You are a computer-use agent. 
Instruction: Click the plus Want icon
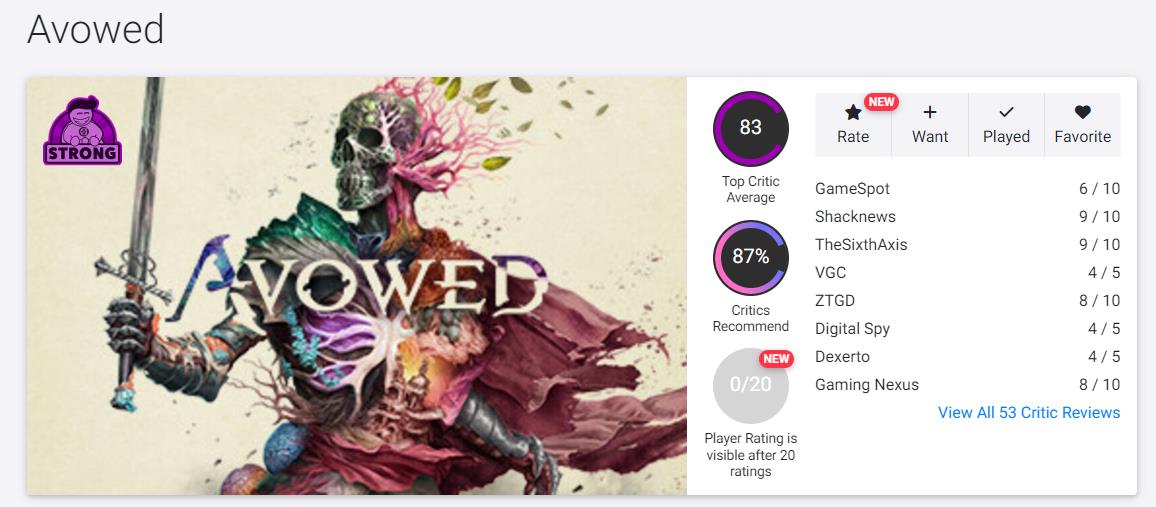pyautogui.click(x=930, y=113)
